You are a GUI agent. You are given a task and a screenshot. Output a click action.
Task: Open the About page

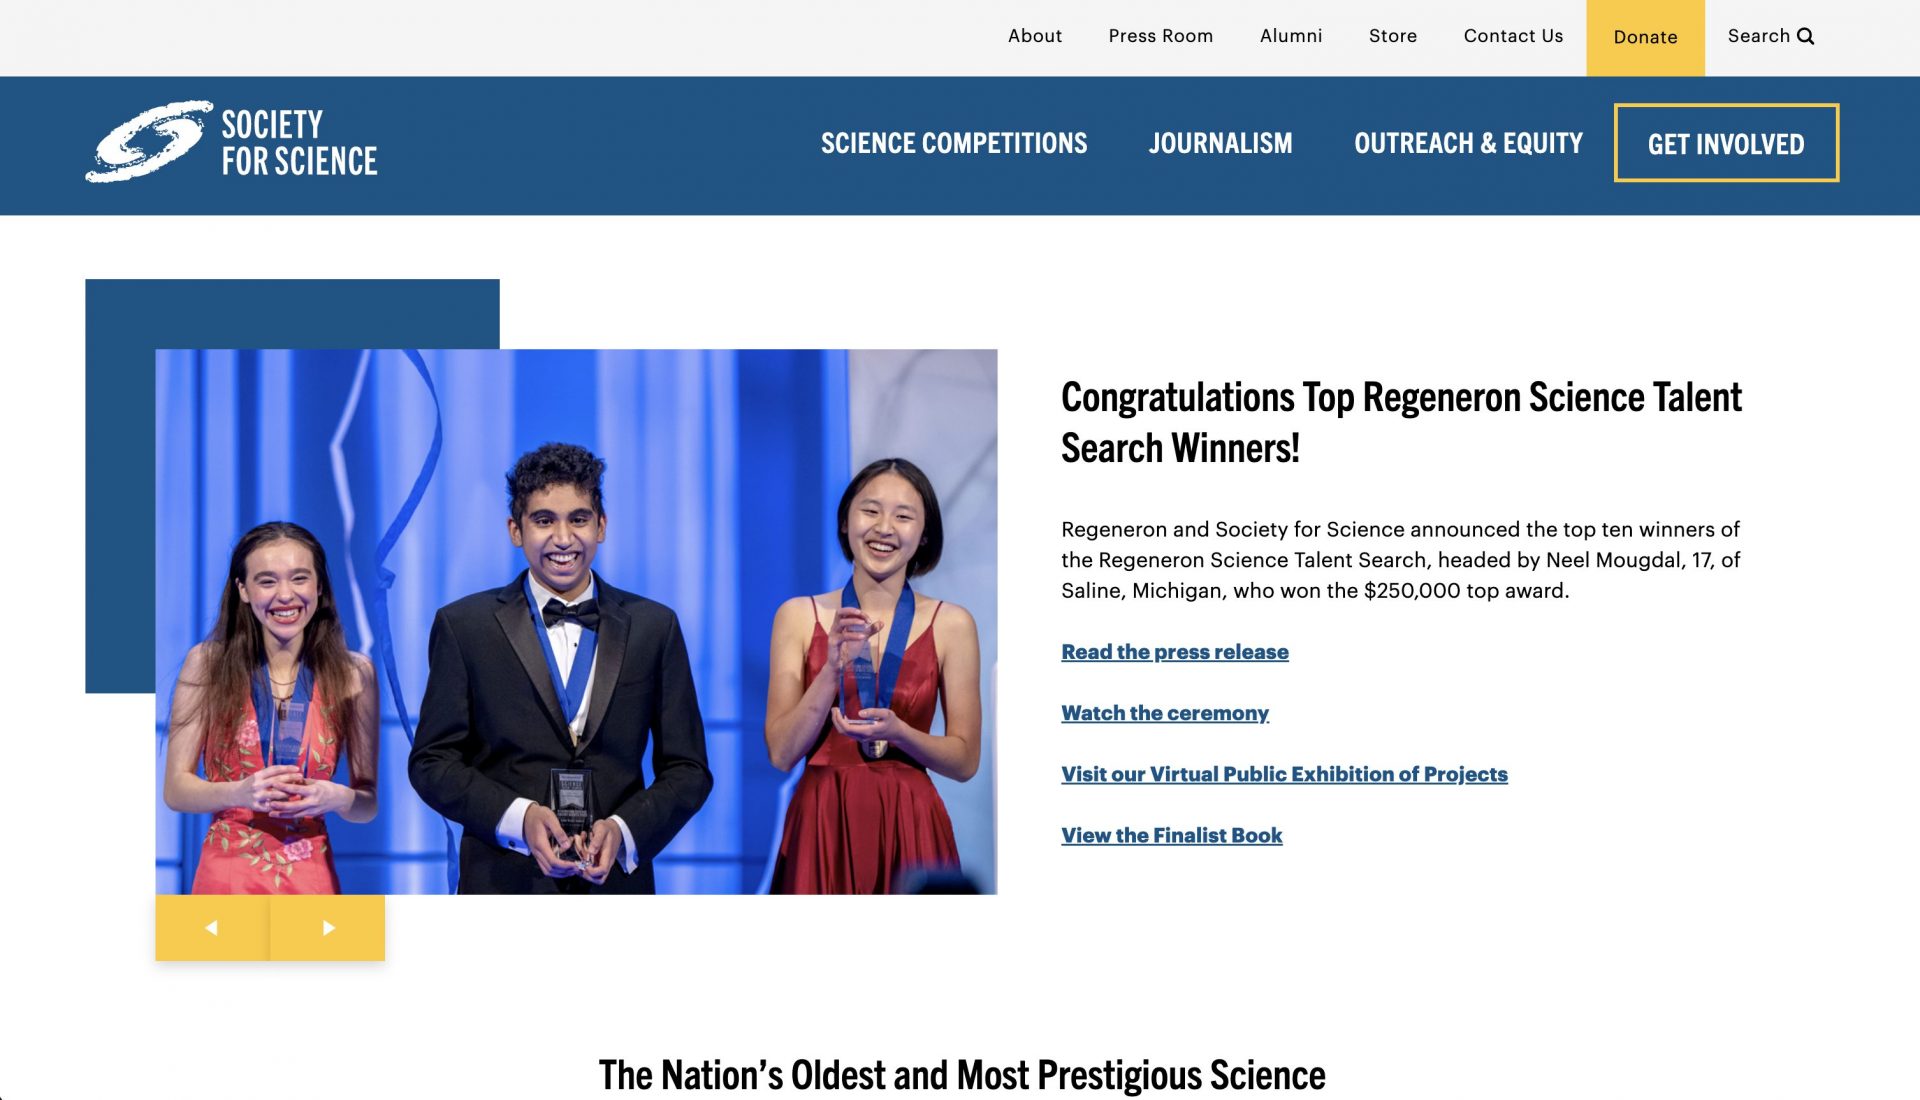tap(1034, 36)
